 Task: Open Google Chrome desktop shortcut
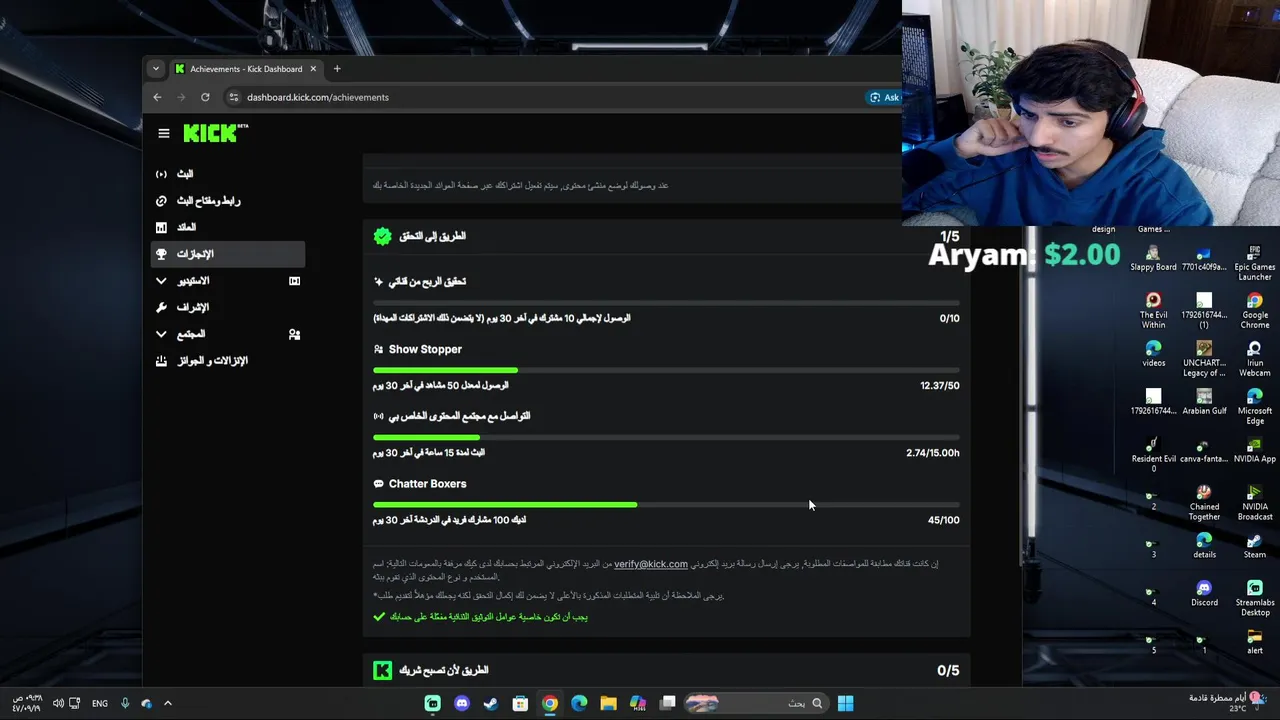[1255, 310]
